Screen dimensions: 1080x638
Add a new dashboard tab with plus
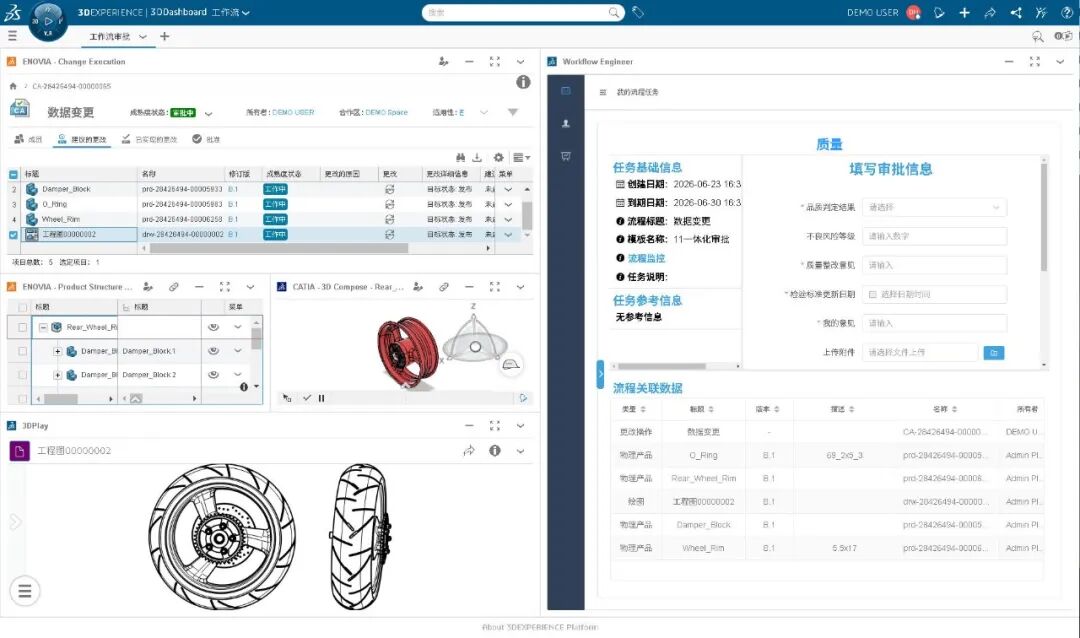(165, 37)
